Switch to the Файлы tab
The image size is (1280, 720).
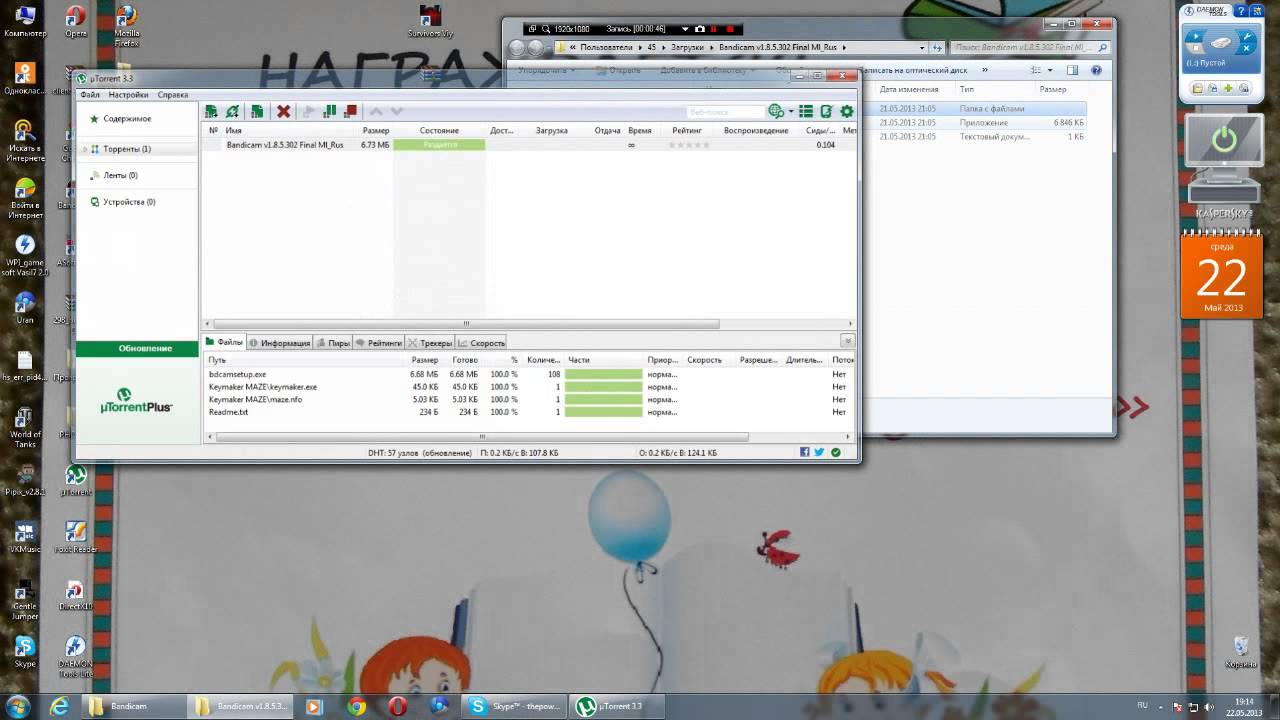click(x=224, y=343)
